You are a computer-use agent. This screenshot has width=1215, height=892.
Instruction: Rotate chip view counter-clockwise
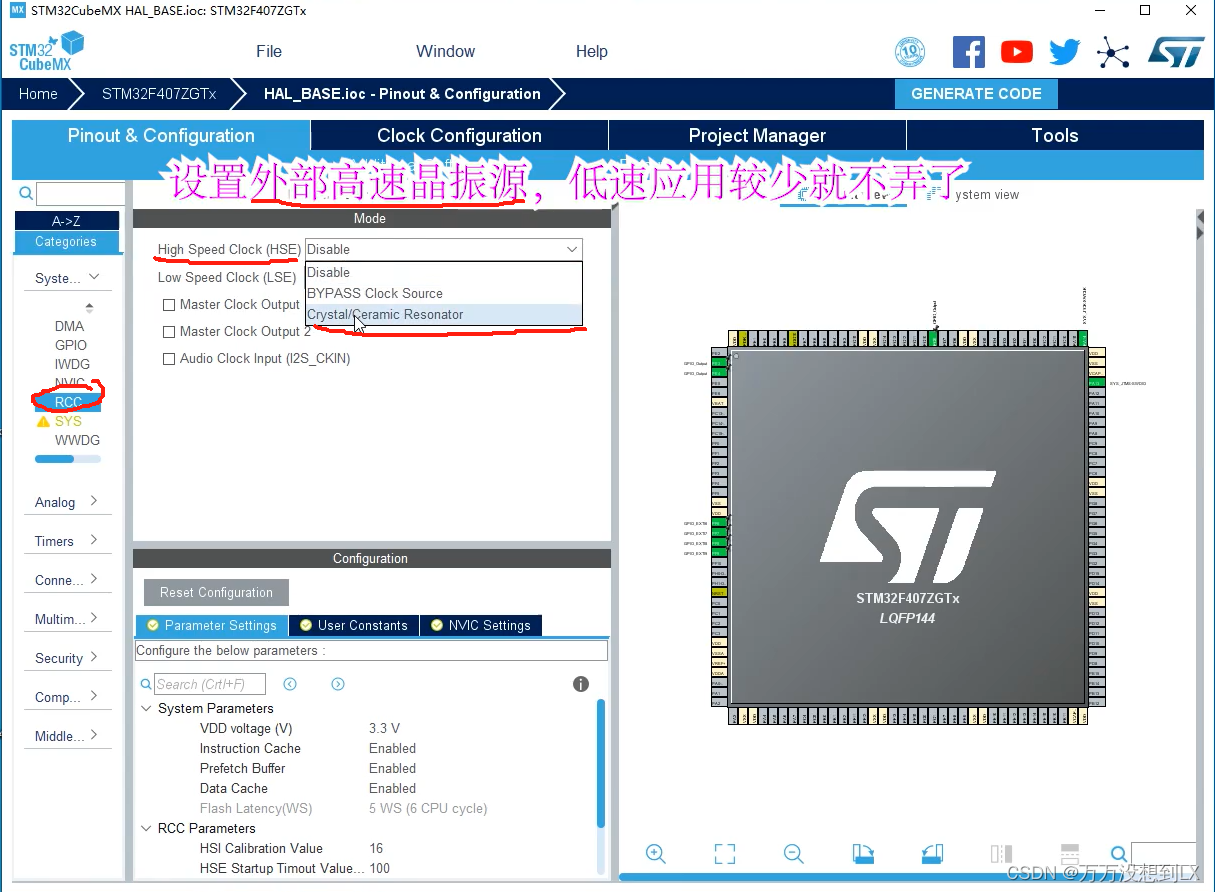click(x=932, y=853)
